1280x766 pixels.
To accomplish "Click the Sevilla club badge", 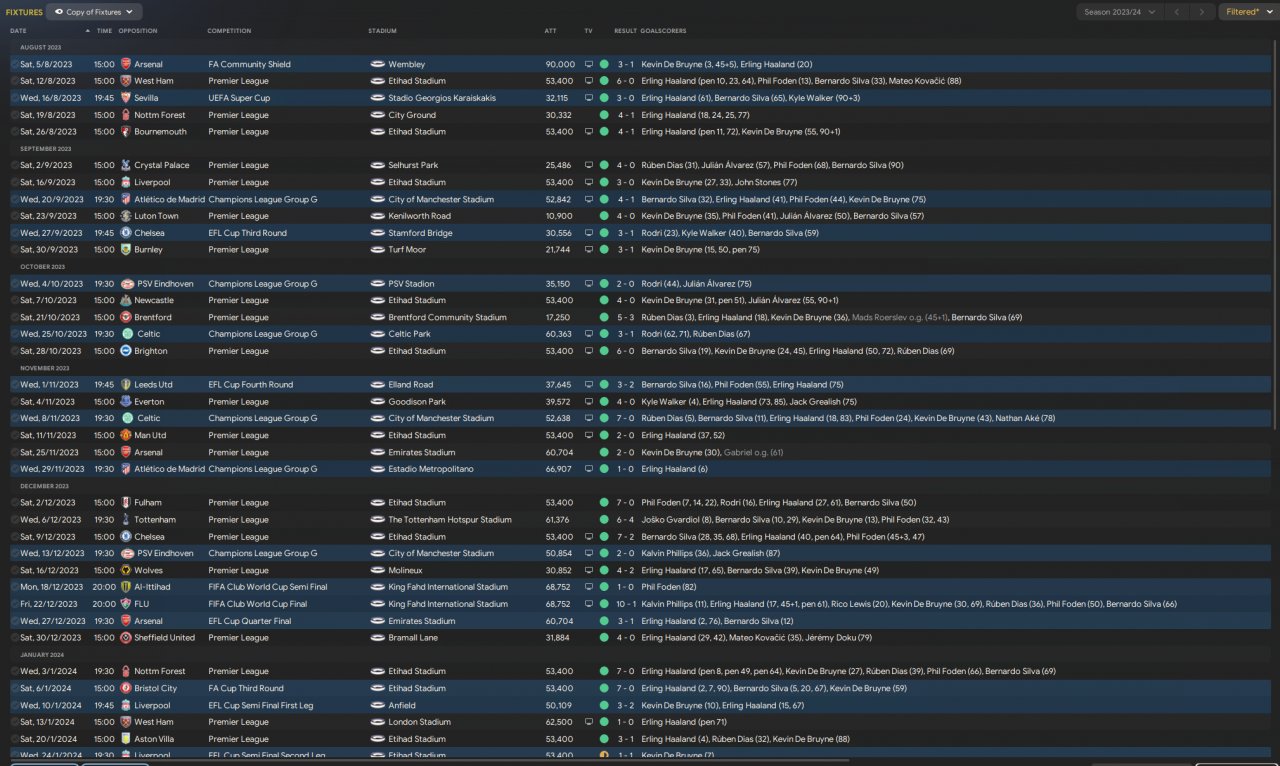I will (126, 98).
